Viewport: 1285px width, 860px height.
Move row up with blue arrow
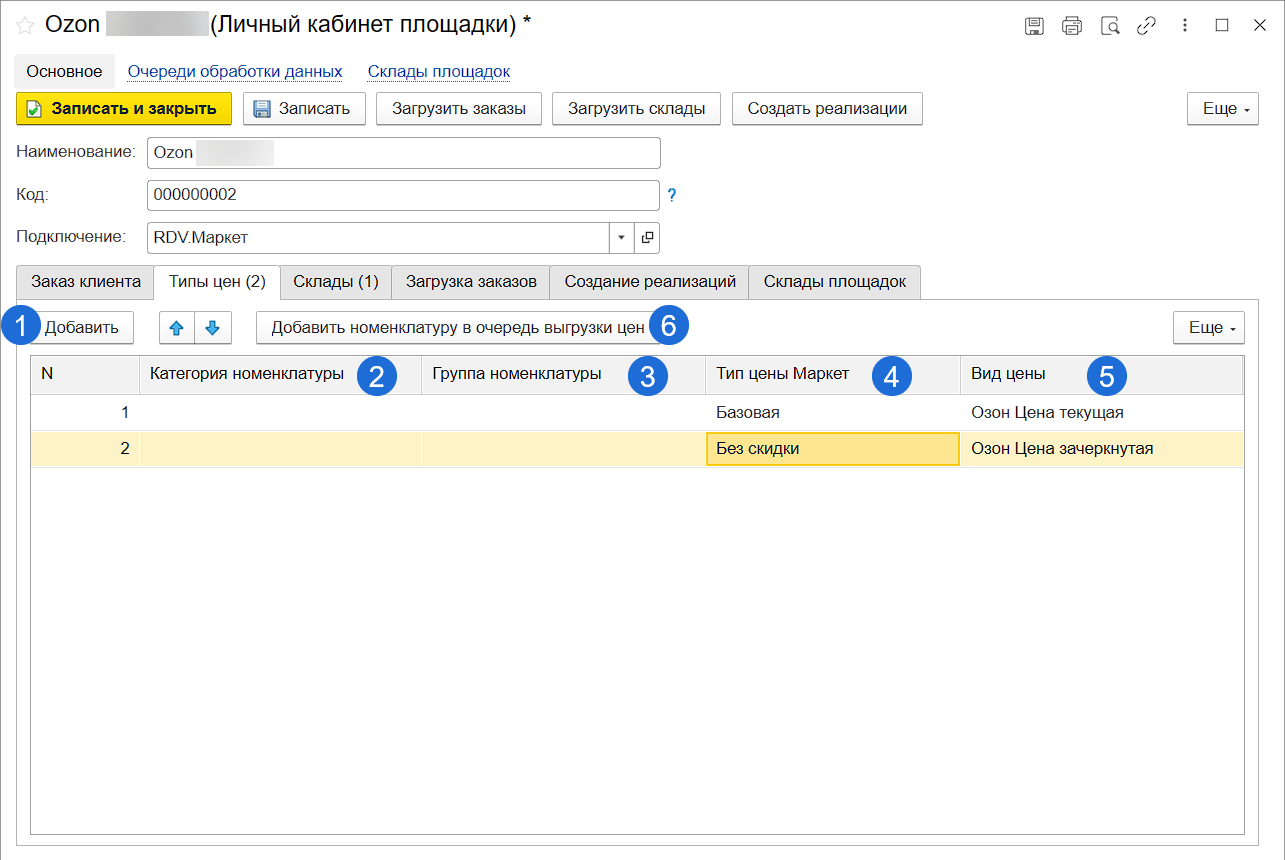pyautogui.click(x=177, y=327)
